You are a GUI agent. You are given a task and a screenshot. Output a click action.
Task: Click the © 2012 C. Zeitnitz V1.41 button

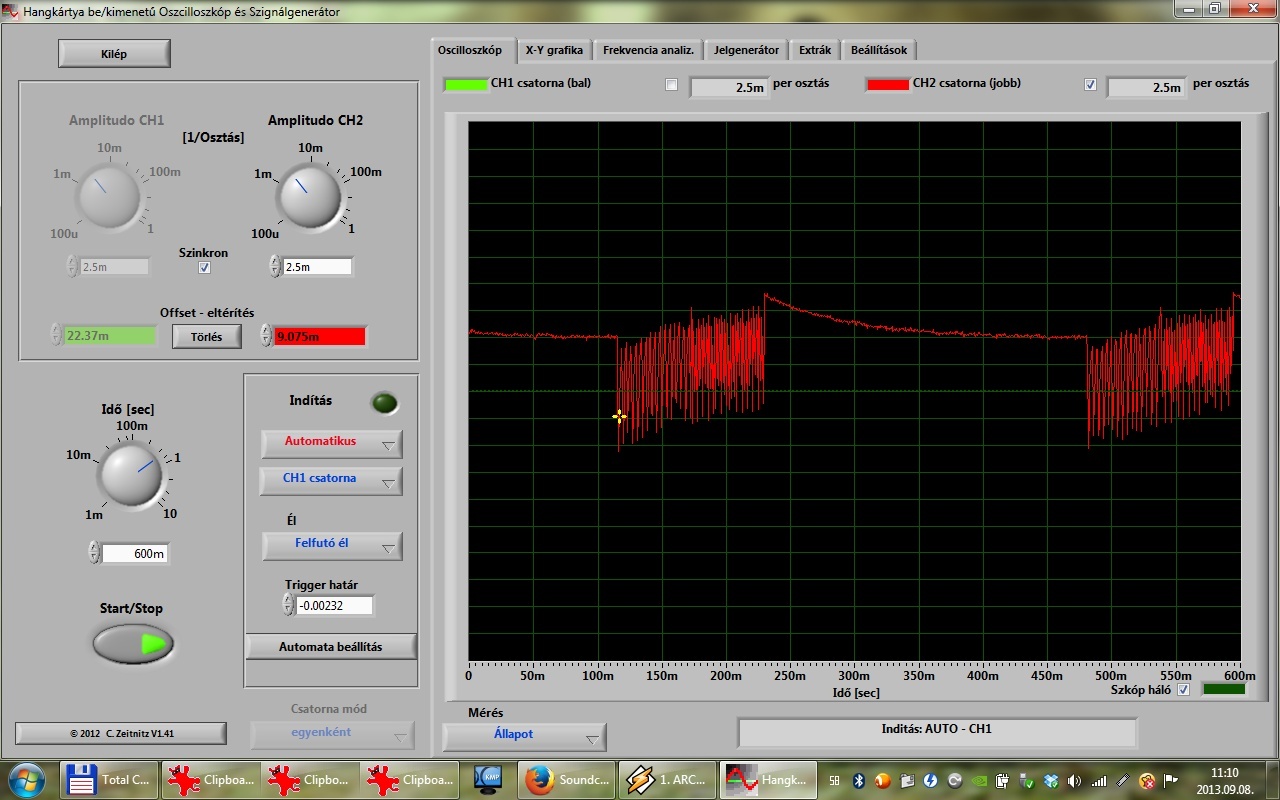click(121, 733)
